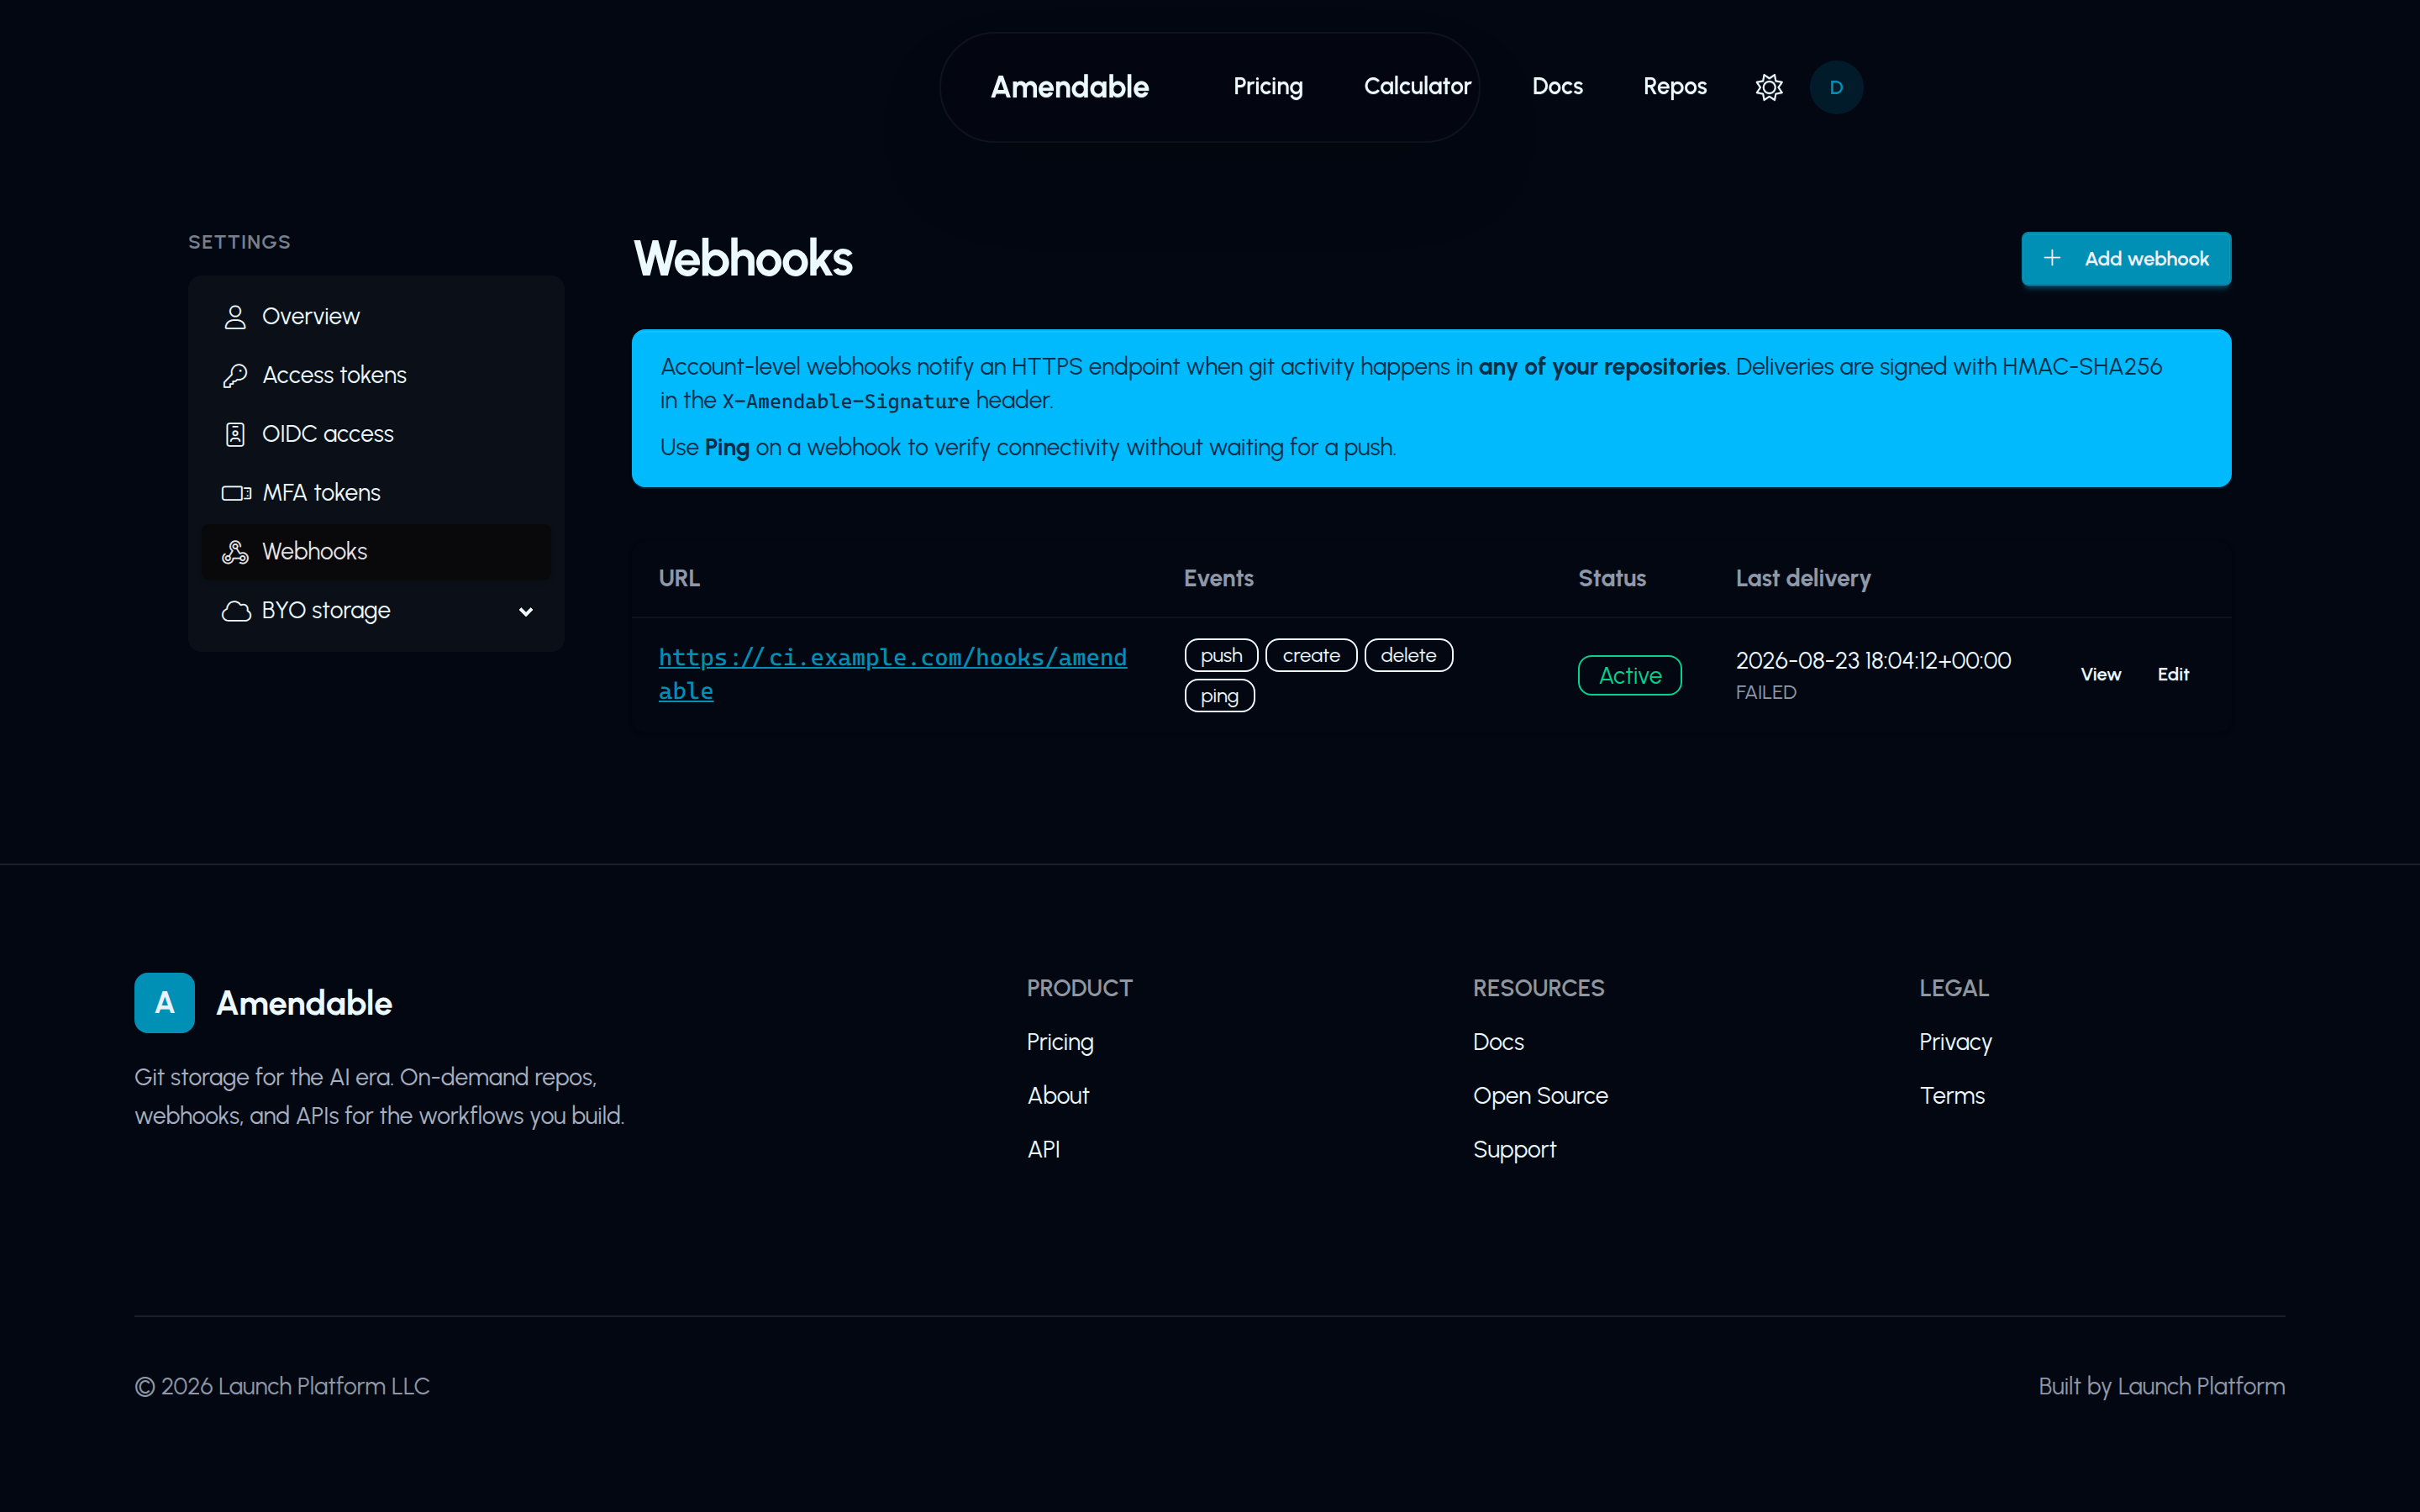This screenshot has height=1512, width=2420.
Task: Open the user avatar D menu
Action: [x=1836, y=87]
